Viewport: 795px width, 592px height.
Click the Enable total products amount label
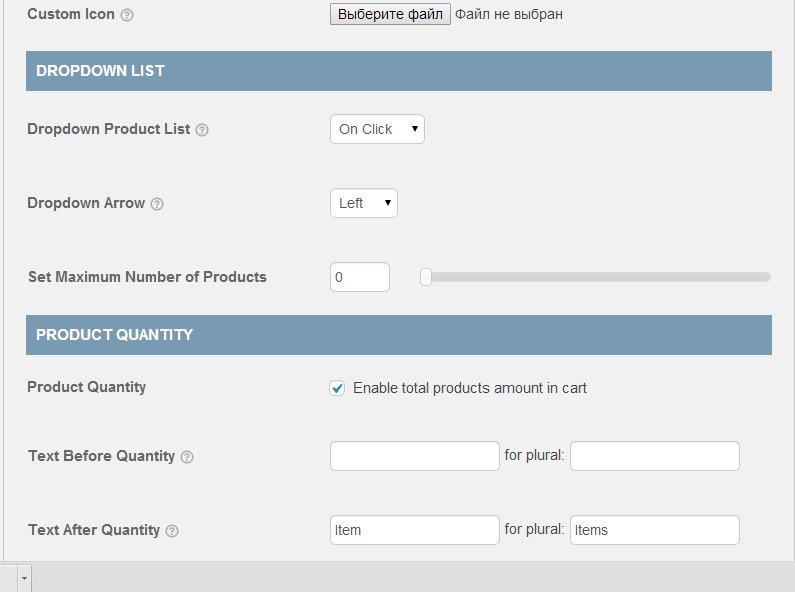(470, 388)
